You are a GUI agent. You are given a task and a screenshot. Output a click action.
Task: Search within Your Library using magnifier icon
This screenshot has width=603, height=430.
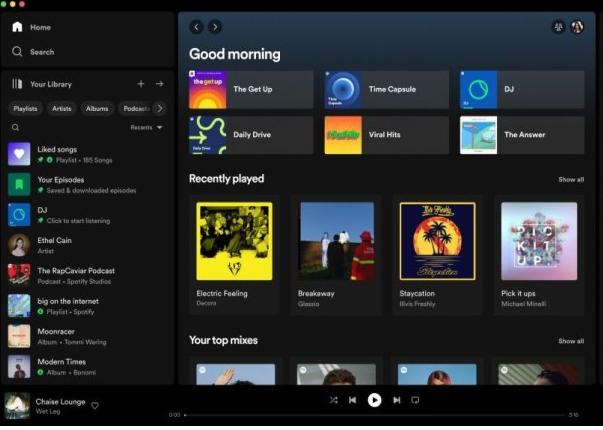pyautogui.click(x=15, y=128)
